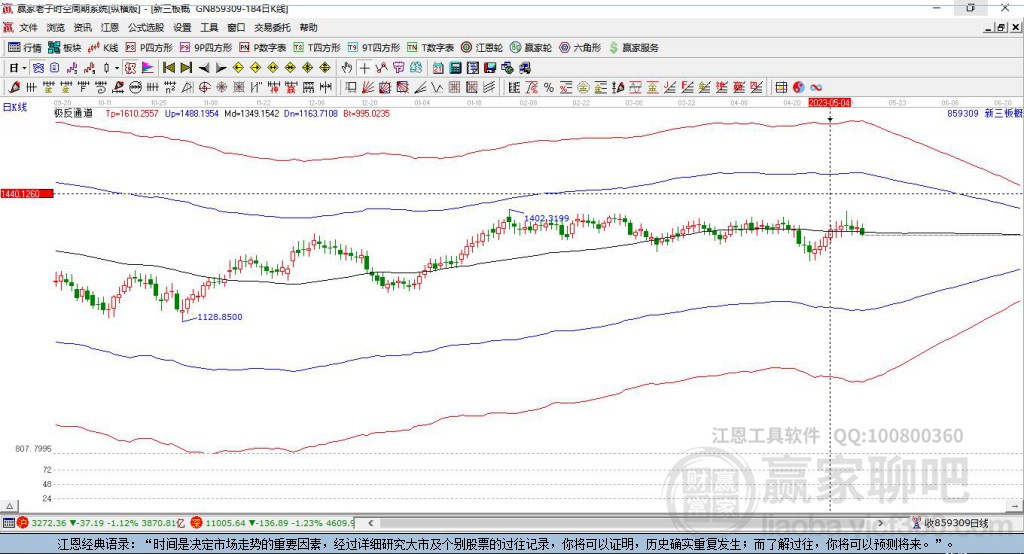Click the floppy-disk save icon
Viewport: 1024px width, 554px height.
tap(490, 67)
